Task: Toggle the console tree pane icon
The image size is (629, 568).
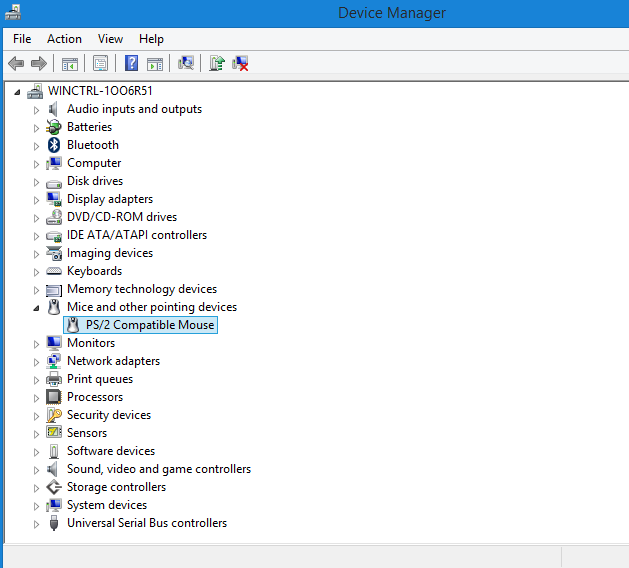Action: click(x=69, y=63)
